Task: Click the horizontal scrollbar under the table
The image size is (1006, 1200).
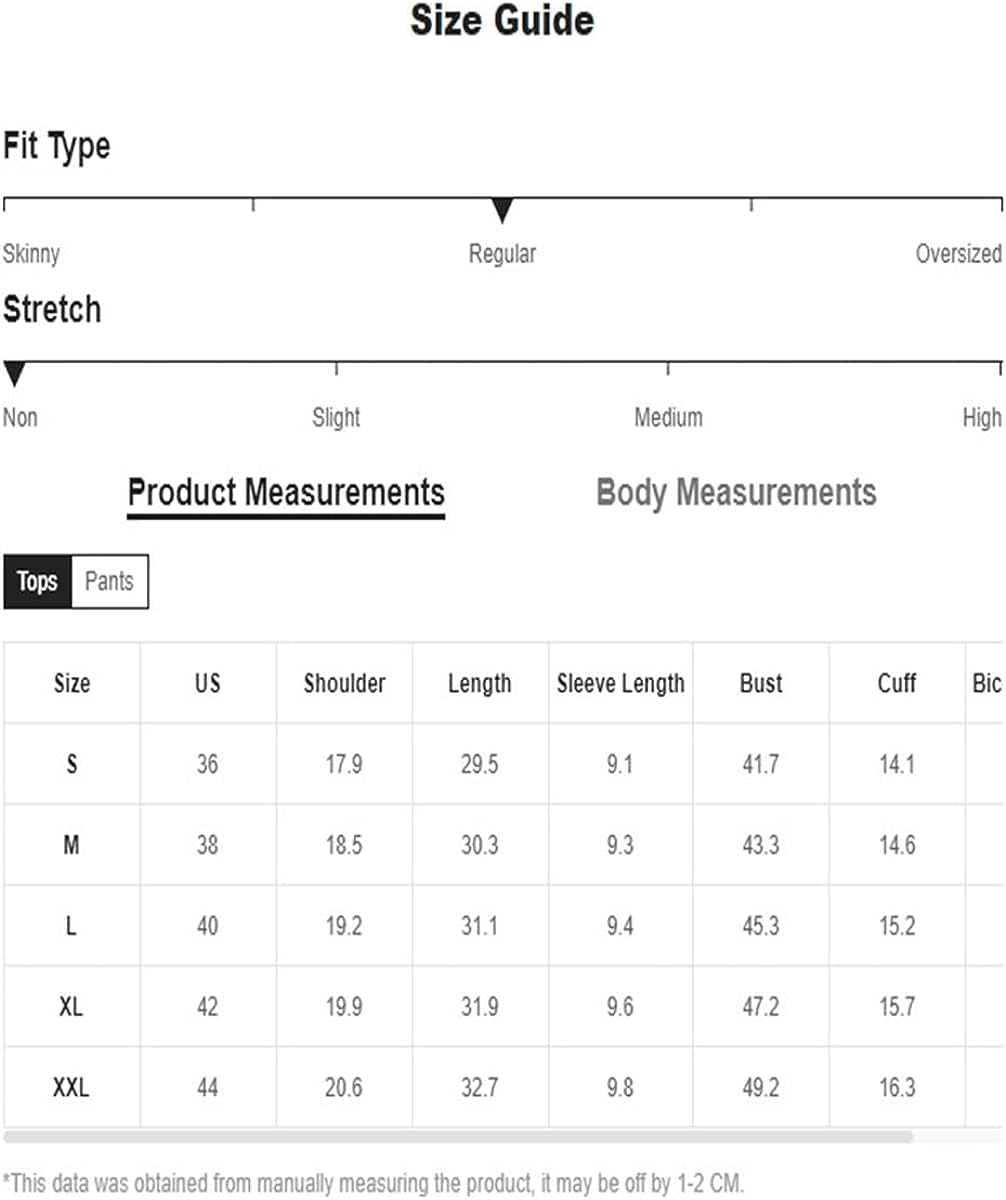Action: pos(458,1137)
